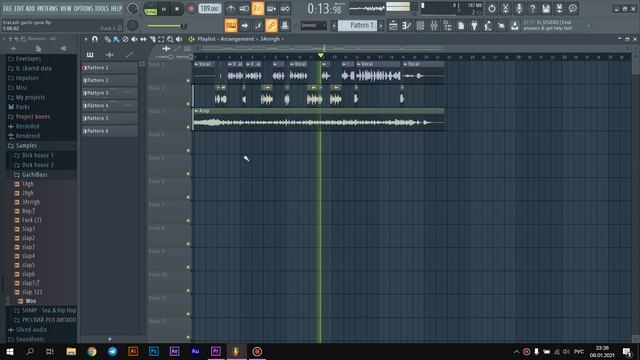This screenshot has width=640, height=360.
Task: Select the playlist slip tool
Action: tap(143, 39)
